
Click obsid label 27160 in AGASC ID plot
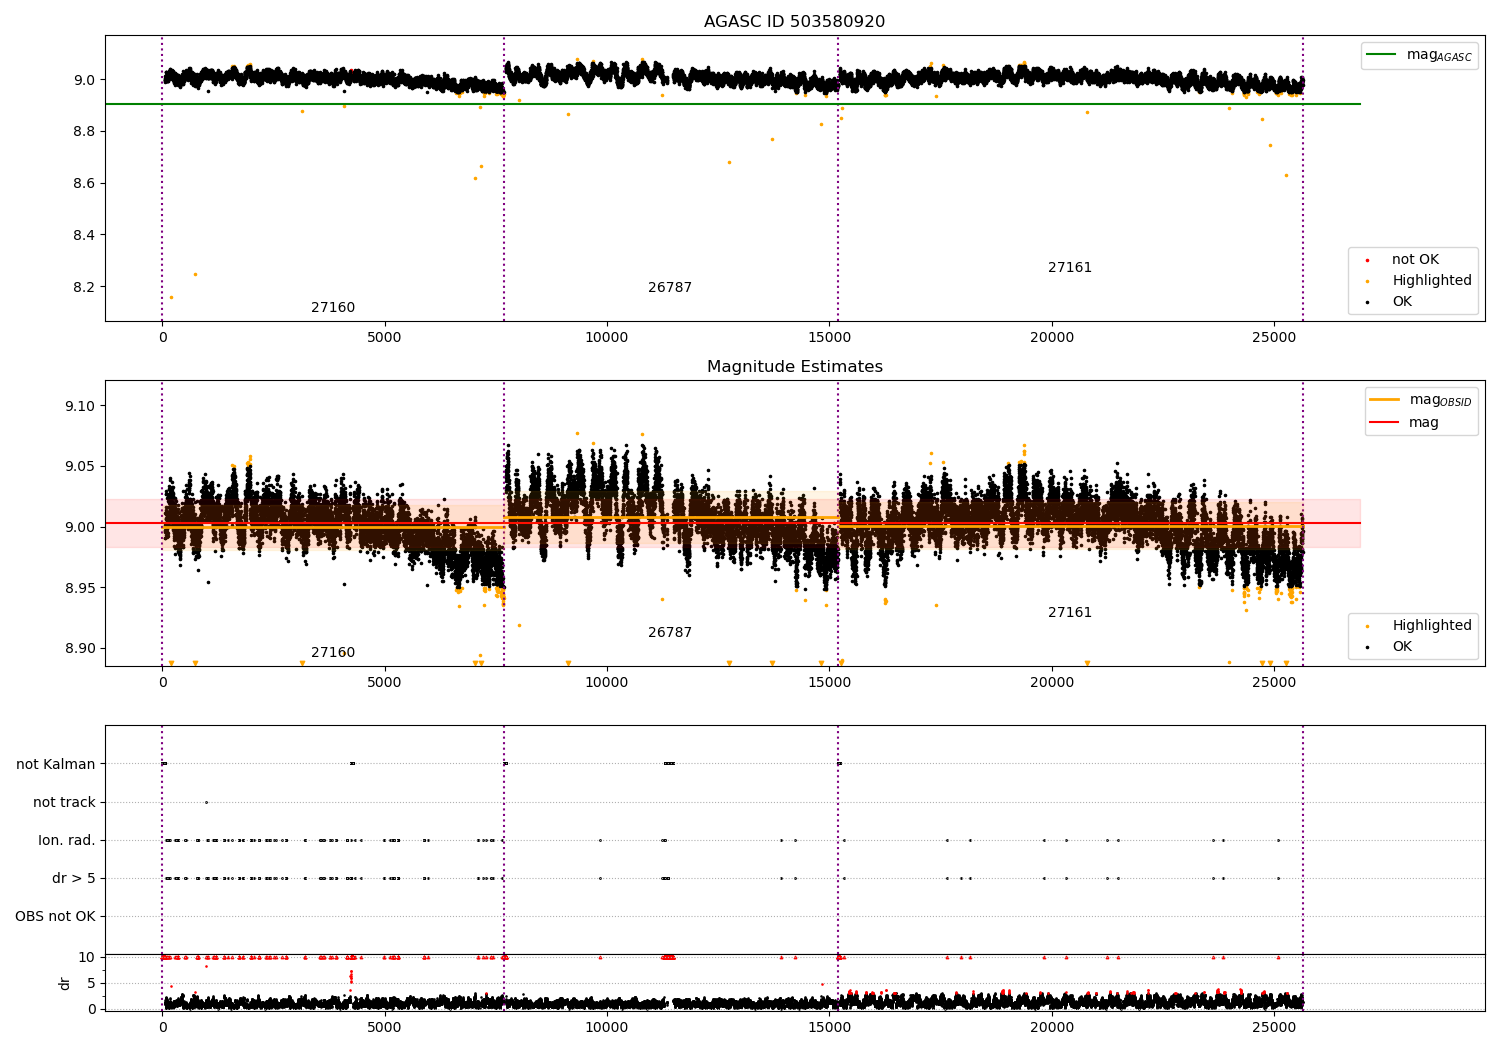tap(333, 308)
